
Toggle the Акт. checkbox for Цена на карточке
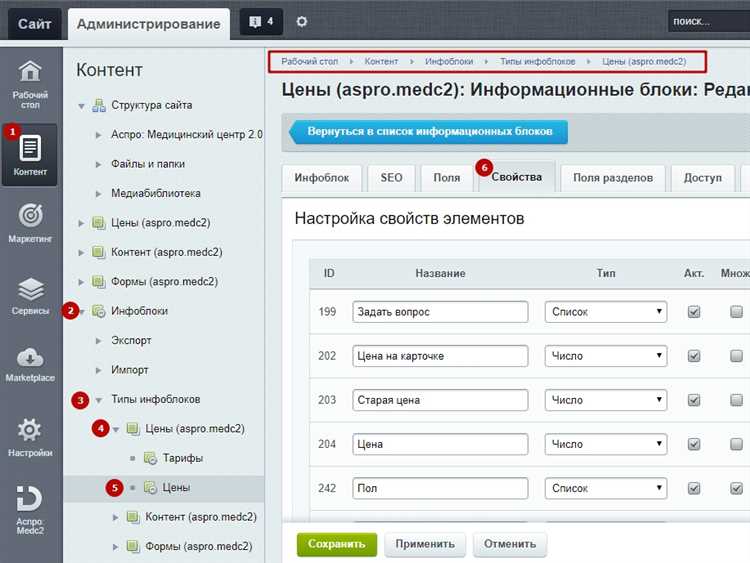[694, 356]
